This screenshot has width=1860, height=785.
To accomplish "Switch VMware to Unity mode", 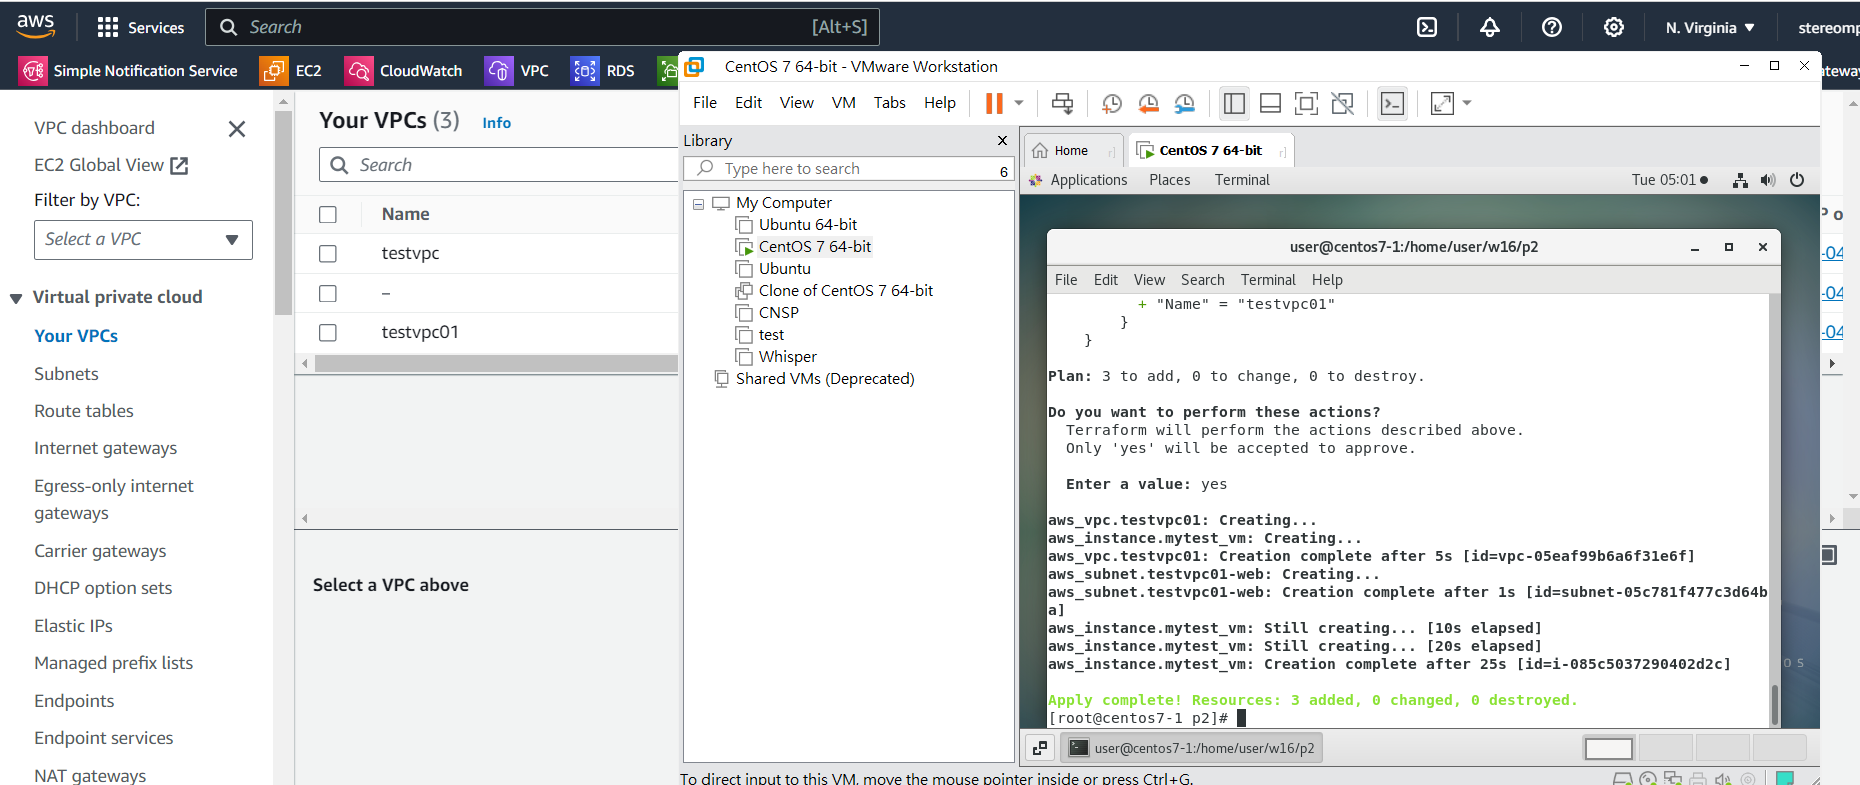I will point(1343,103).
